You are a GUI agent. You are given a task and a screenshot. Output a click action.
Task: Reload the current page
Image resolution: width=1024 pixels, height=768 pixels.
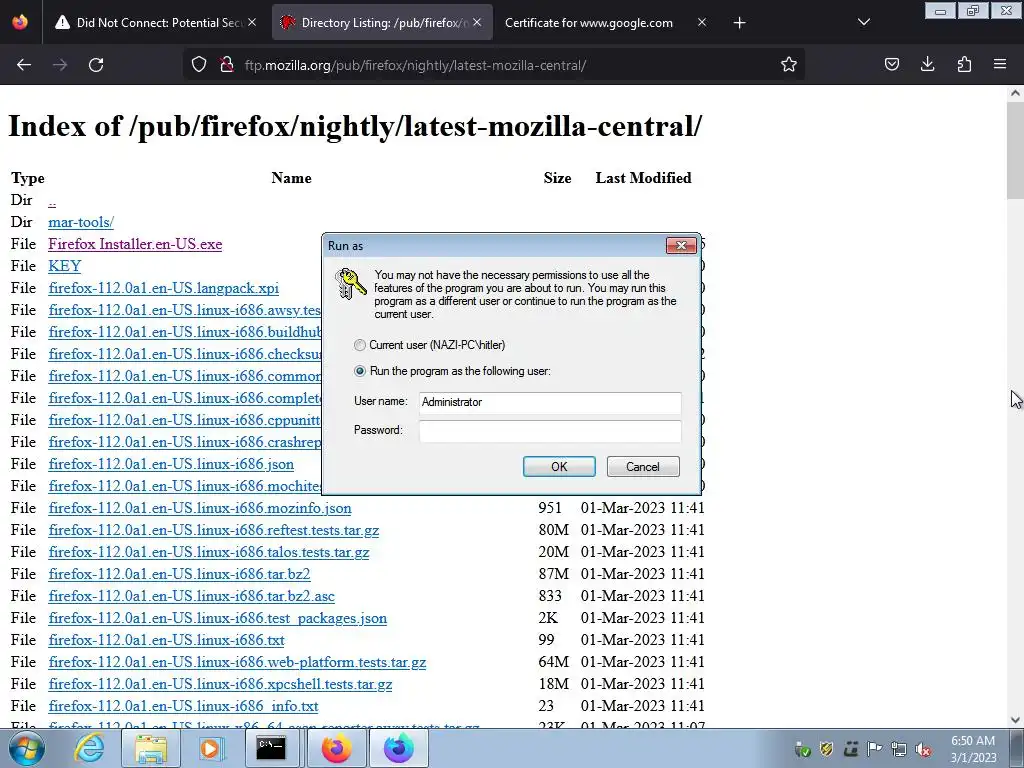coord(96,65)
